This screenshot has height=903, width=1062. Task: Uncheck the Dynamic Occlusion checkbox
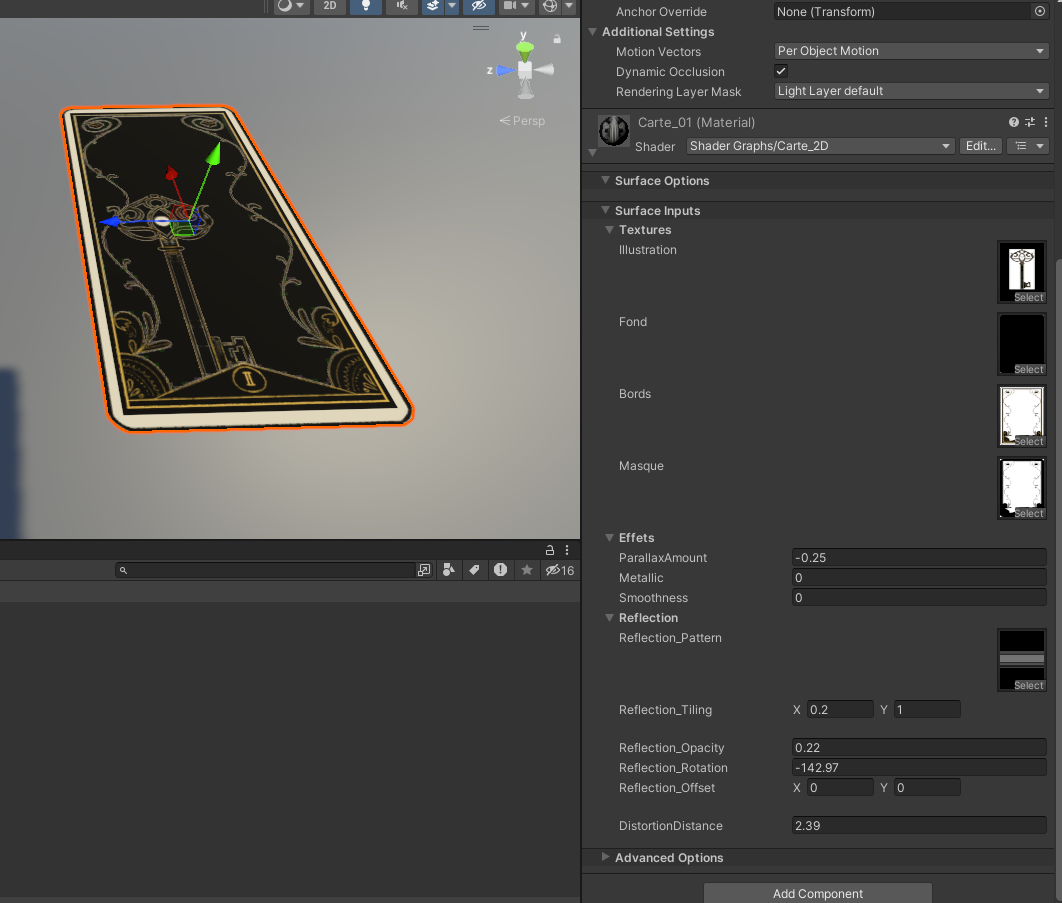click(x=781, y=71)
